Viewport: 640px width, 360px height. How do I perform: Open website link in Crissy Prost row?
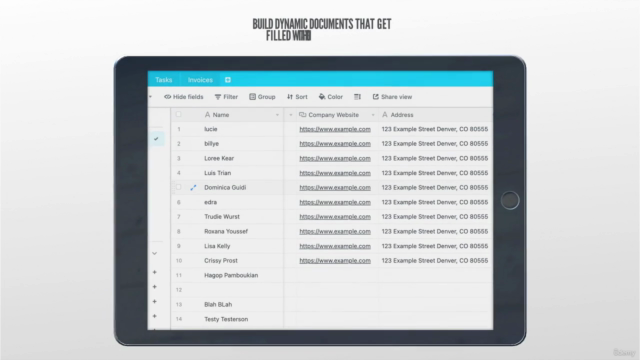[335, 260]
